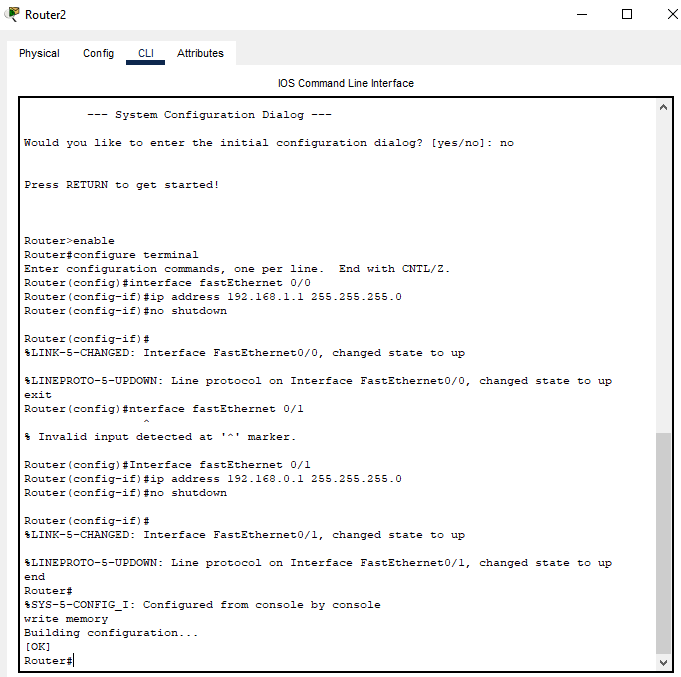Click the CLI vertical scrollbar thumb
This screenshot has height=677, width=681.
[663, 543]
